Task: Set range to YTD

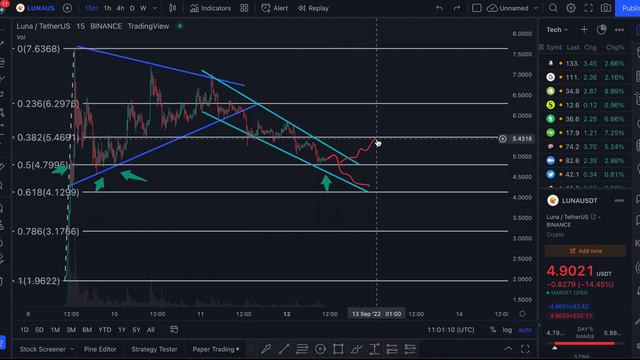Action: (x=105, y=330)
